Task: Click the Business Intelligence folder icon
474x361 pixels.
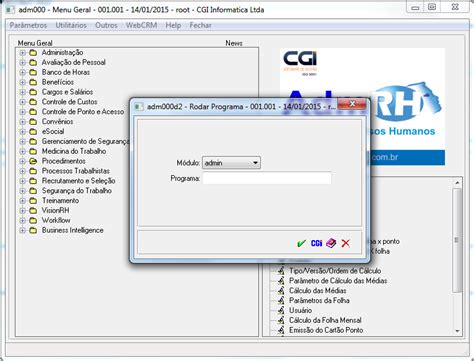Action: [x=33, y=230]
